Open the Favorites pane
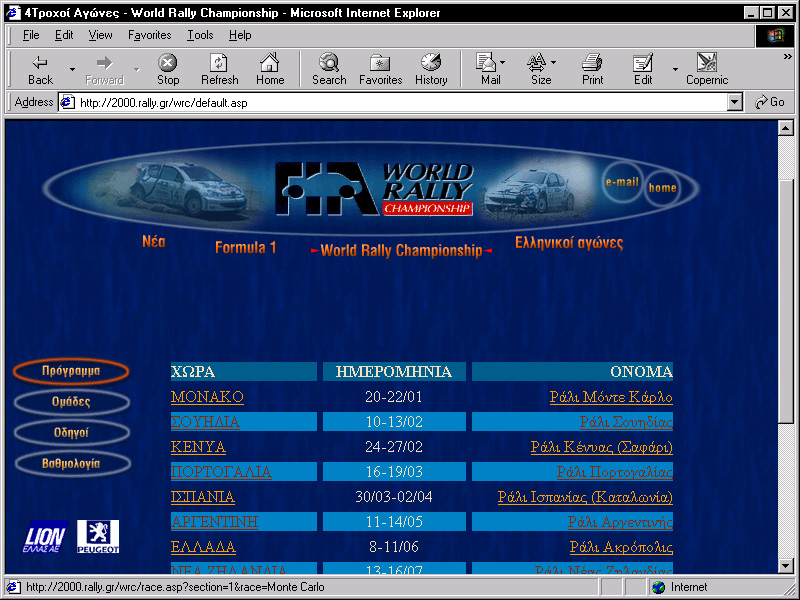Image resolution: width=800 pixels, height=600 pixels. point(381,69)
